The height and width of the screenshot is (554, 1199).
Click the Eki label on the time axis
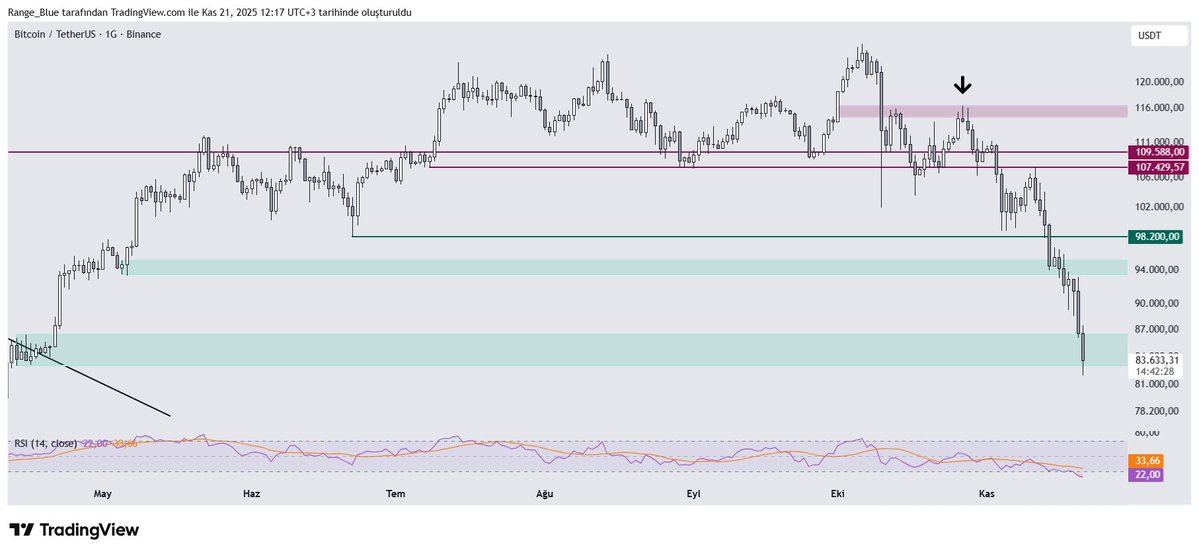click(837, 494)
